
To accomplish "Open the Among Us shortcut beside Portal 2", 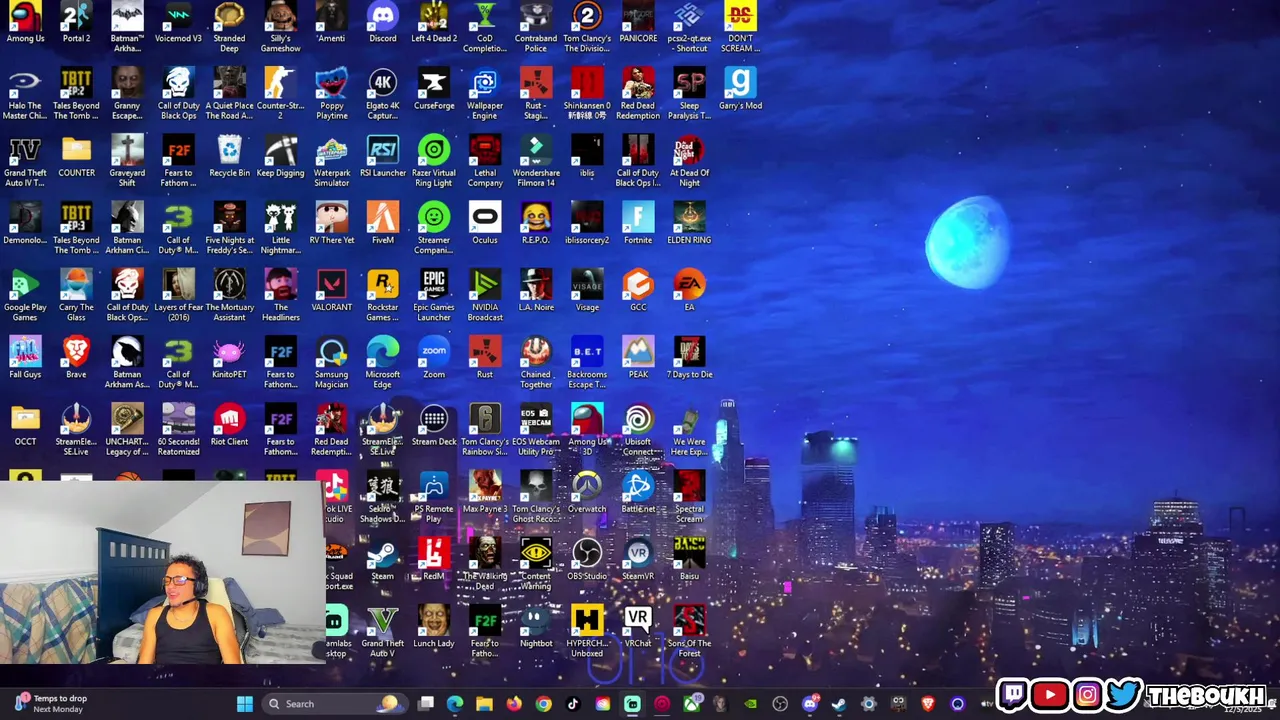I will 25,22.
